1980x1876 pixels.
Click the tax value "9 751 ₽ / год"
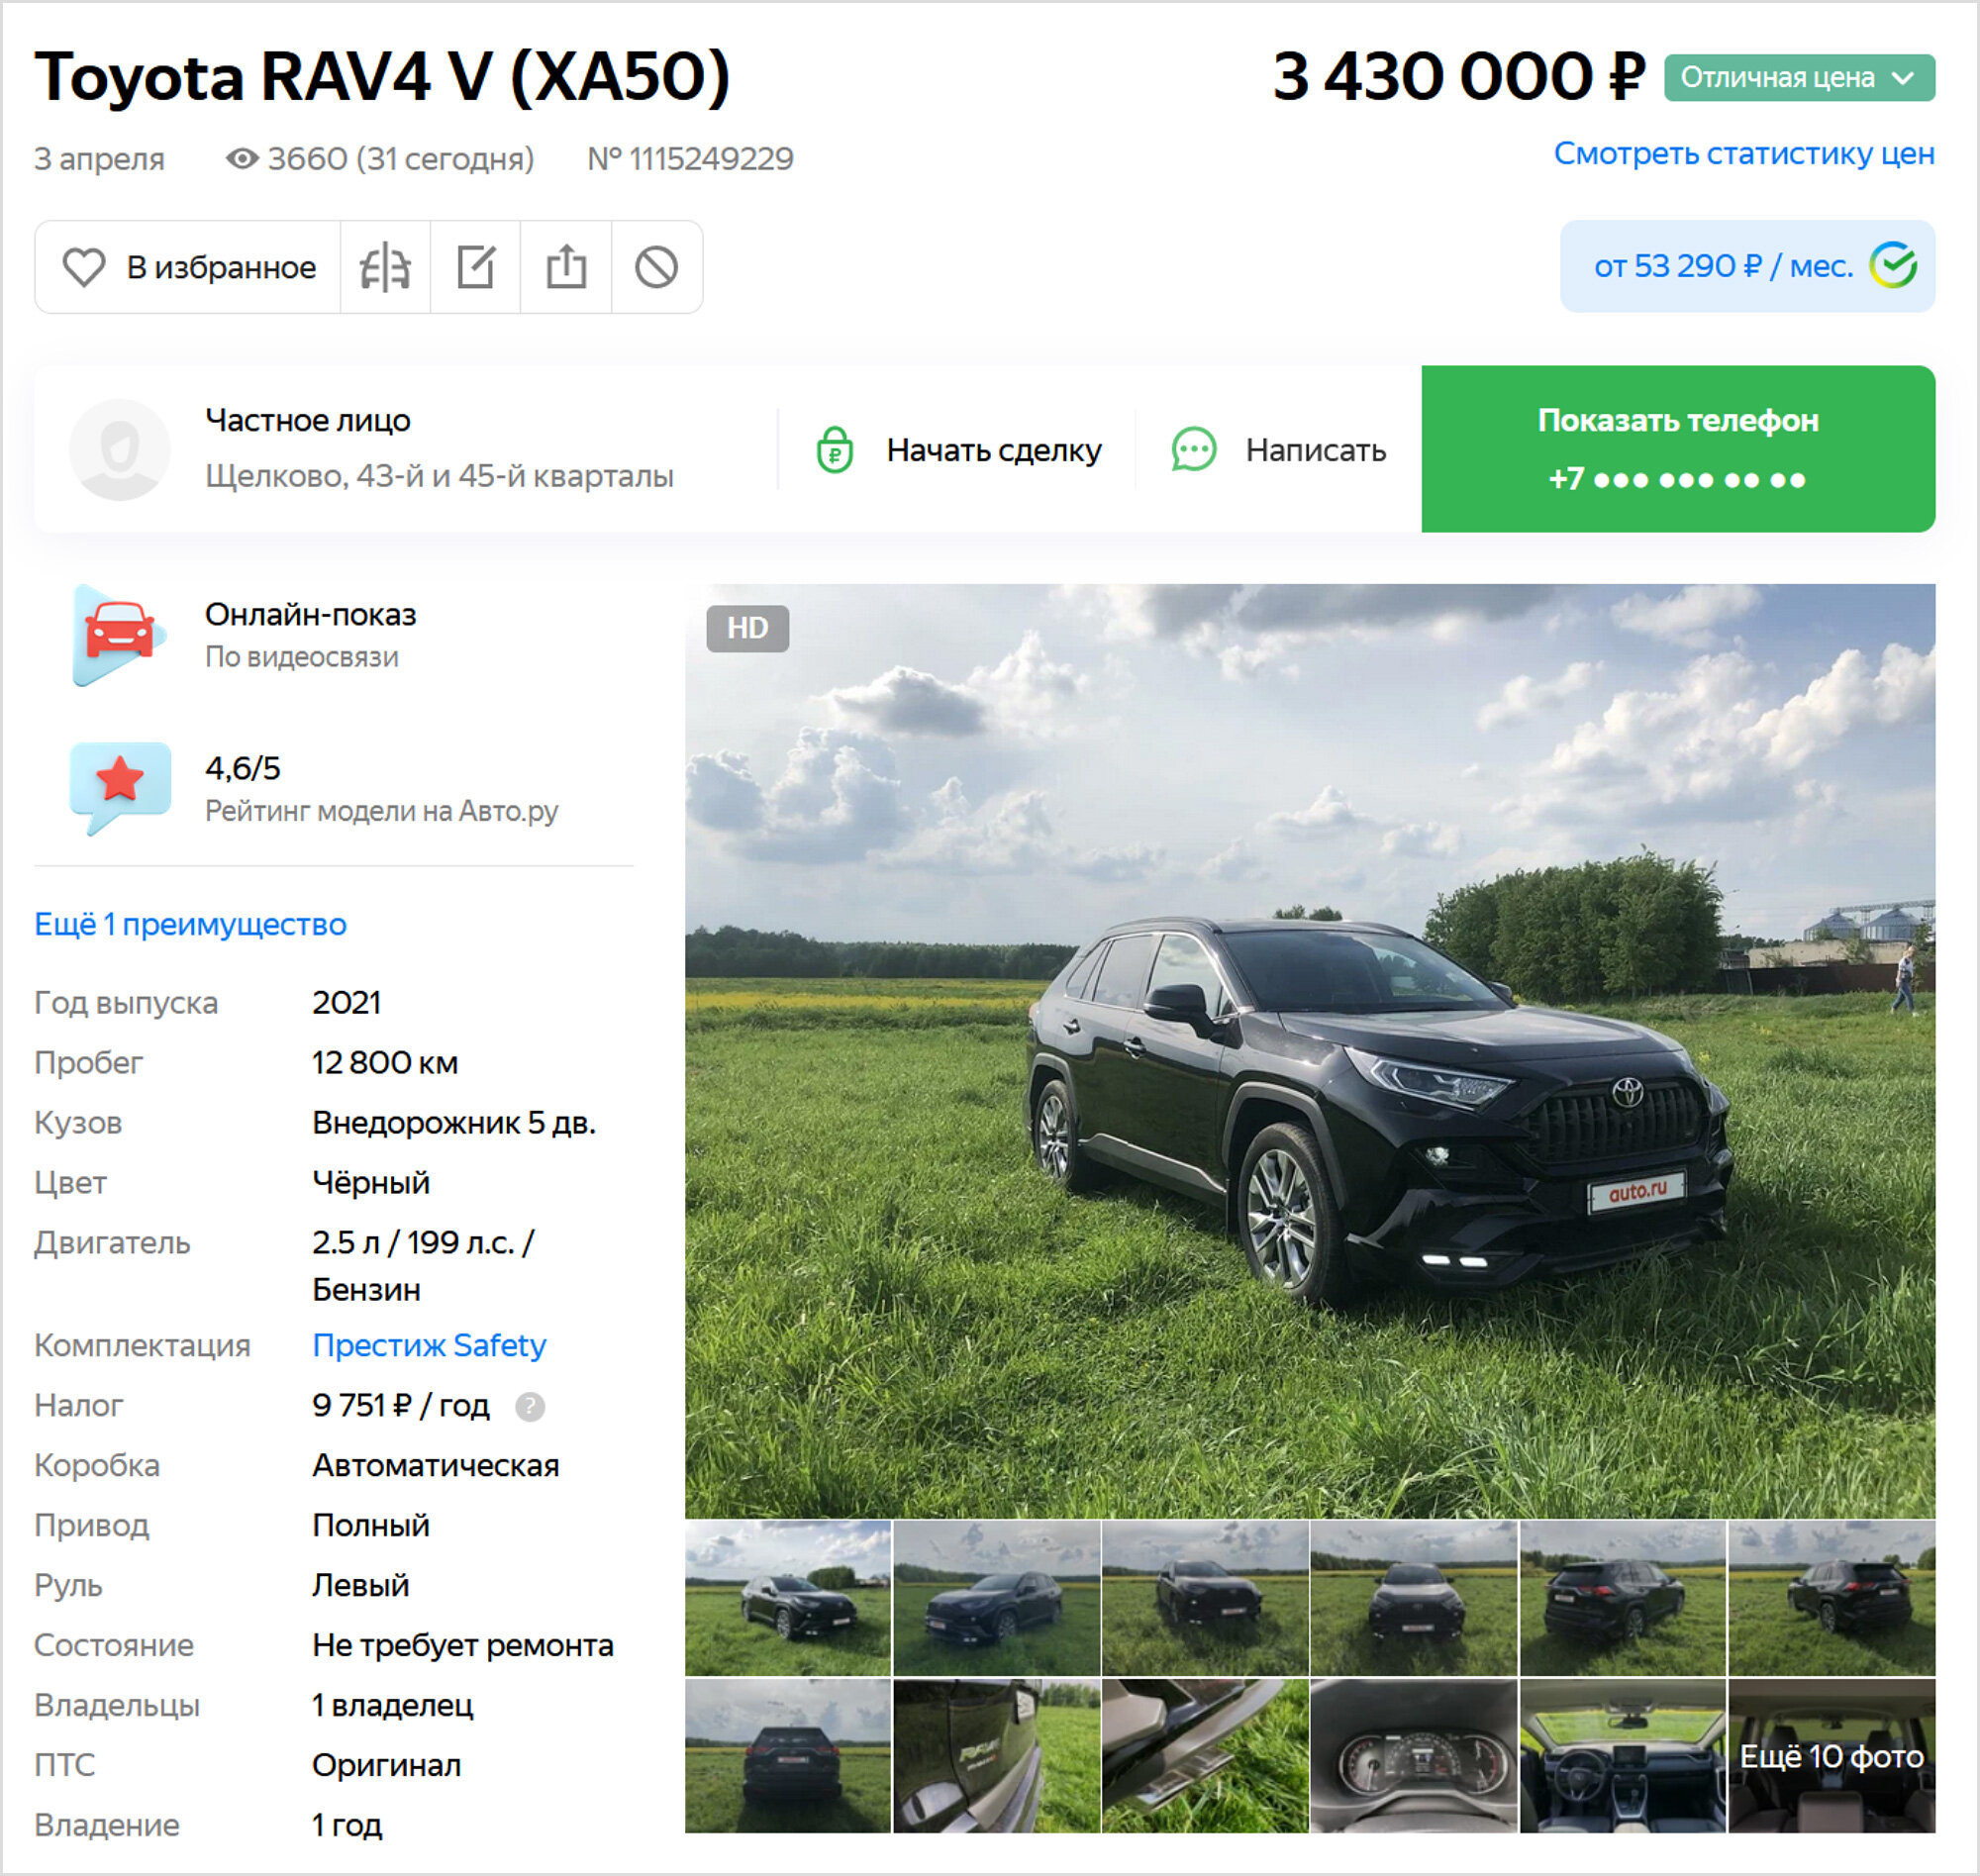[x=400, y=1405]
